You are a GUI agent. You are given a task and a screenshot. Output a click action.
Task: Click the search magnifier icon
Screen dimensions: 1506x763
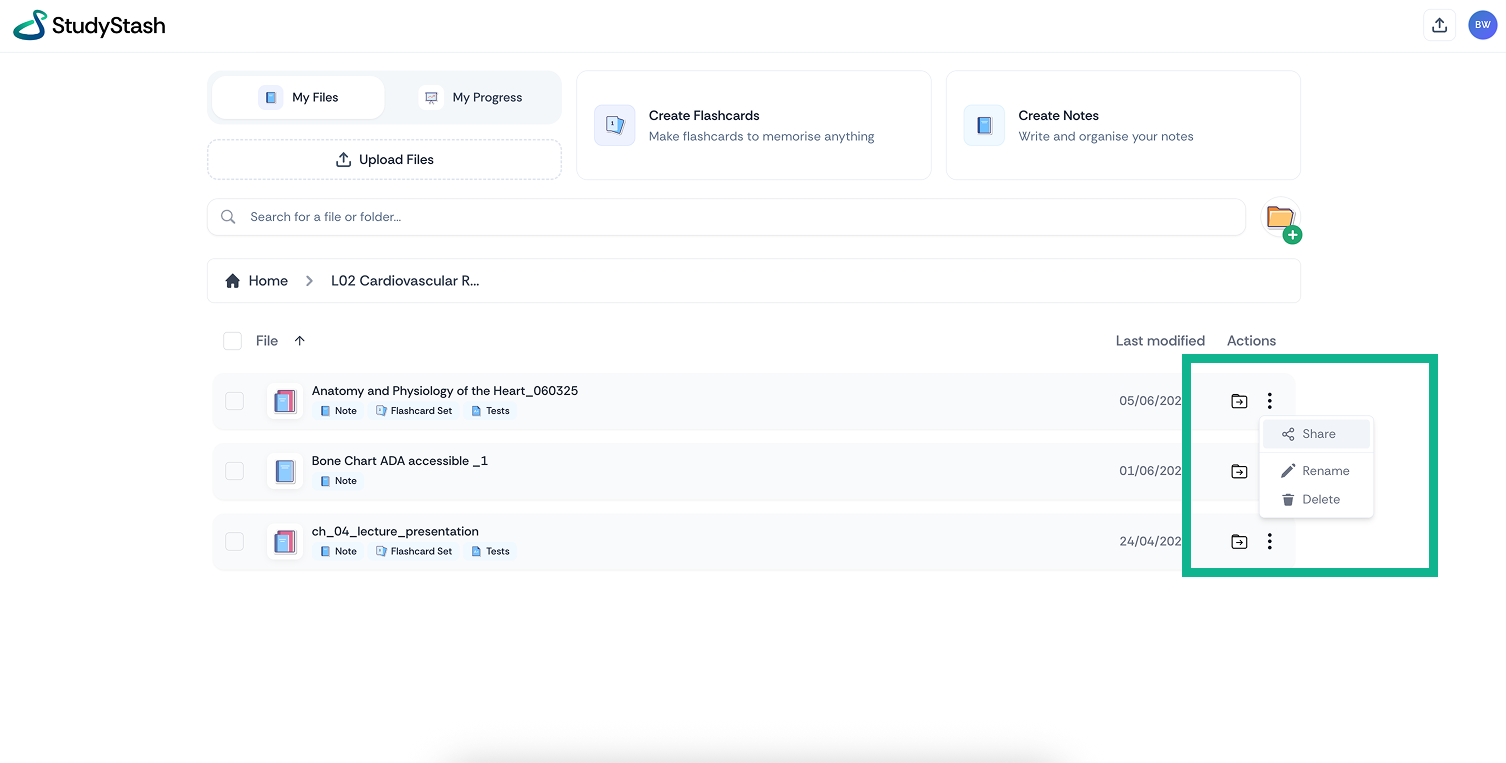[228, 217]
